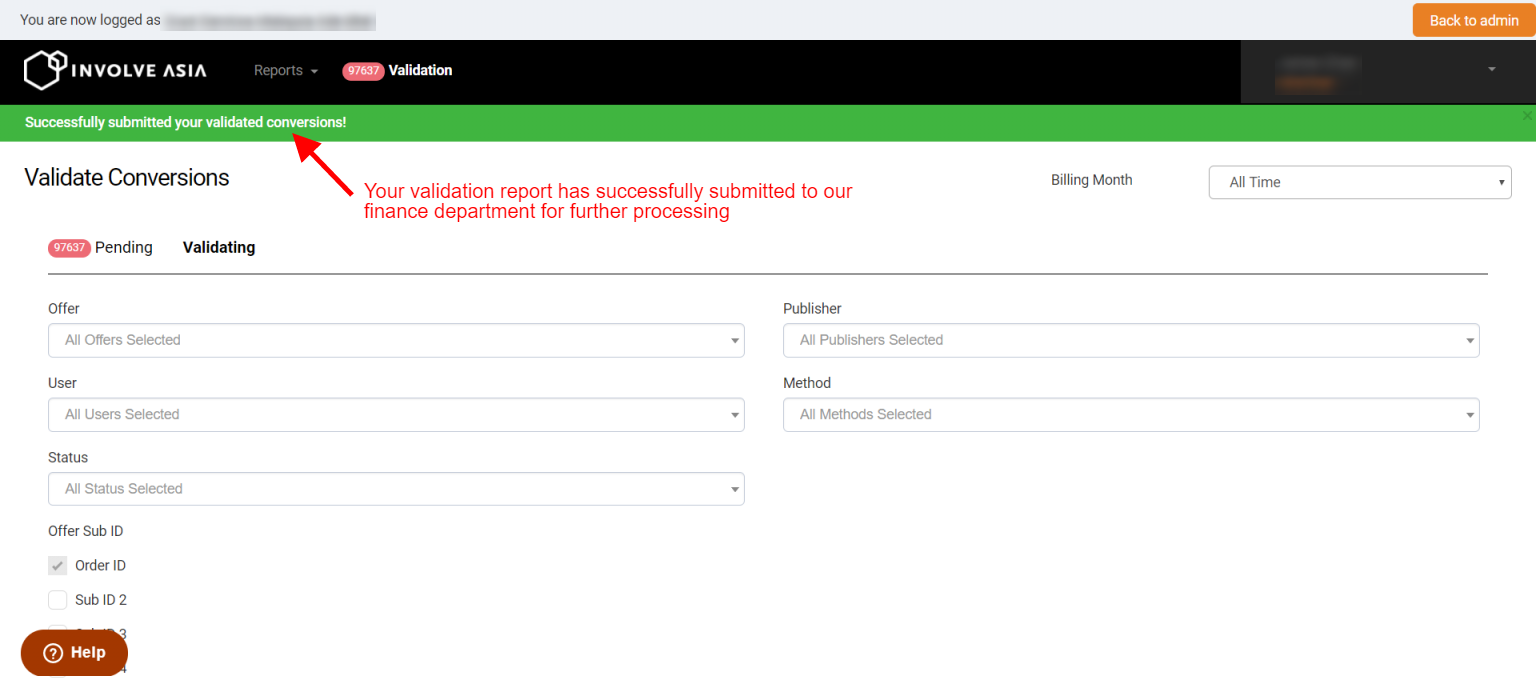Expand the Offer selector
Screen dimensions: 1536x685
(396, 340)
